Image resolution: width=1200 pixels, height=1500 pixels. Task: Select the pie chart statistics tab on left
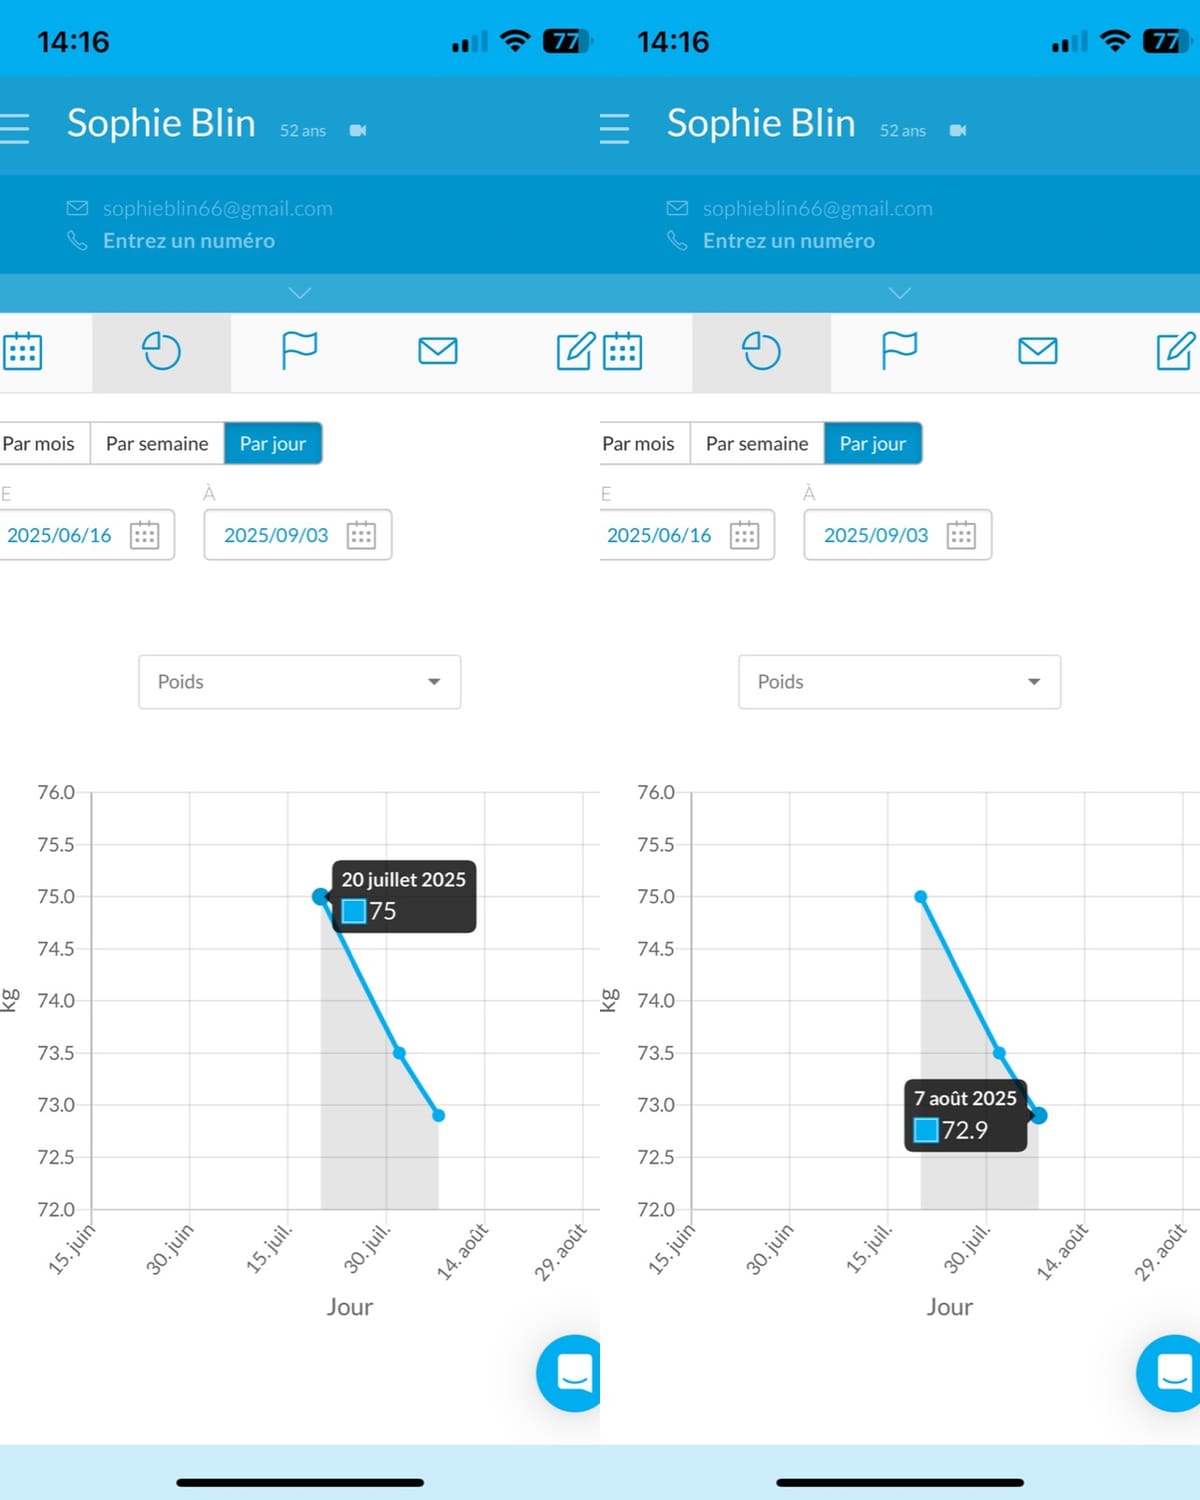[x=161, y=351]
